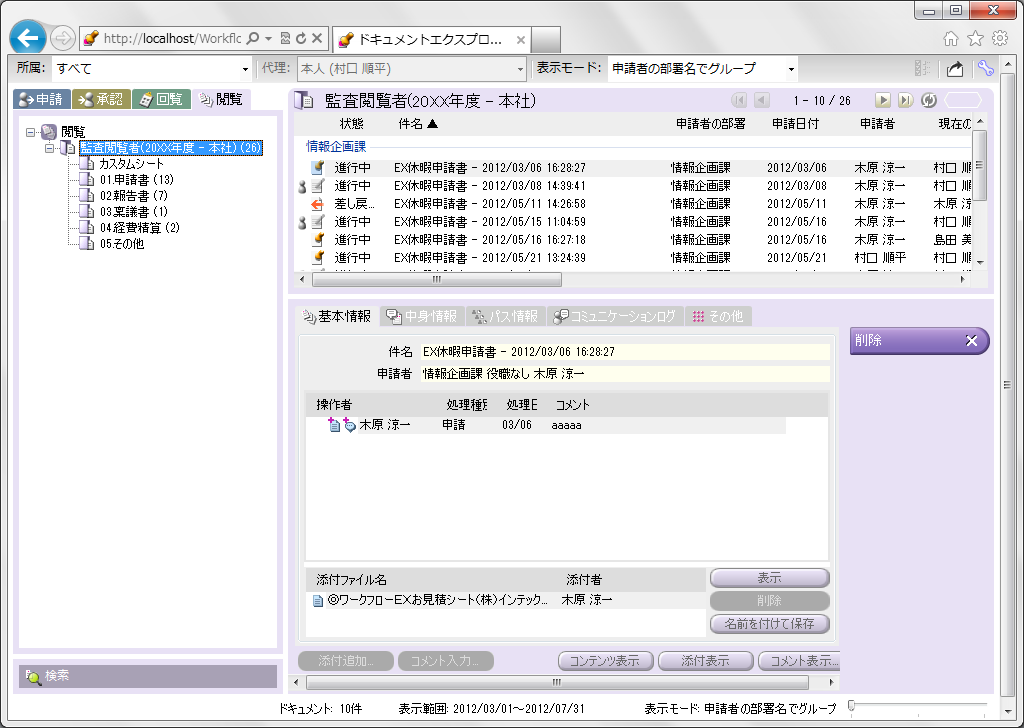Switch to the 承認 tab
The image size is (1024, 728).
pyautogui.click(x=101, y=99)
